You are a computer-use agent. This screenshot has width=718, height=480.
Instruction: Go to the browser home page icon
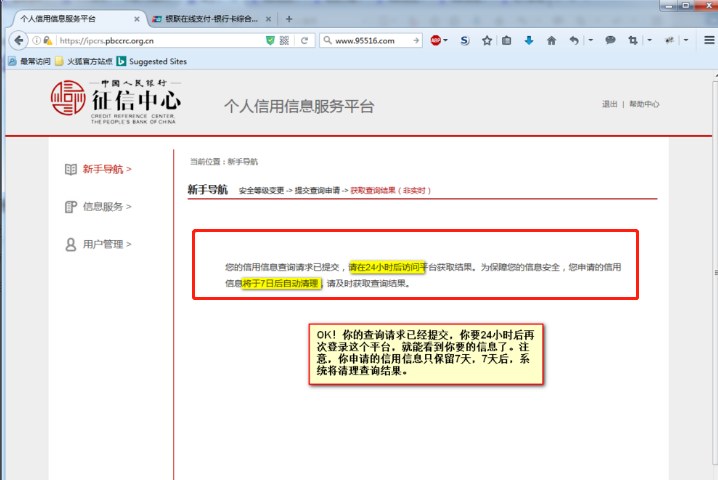[550, 41]
